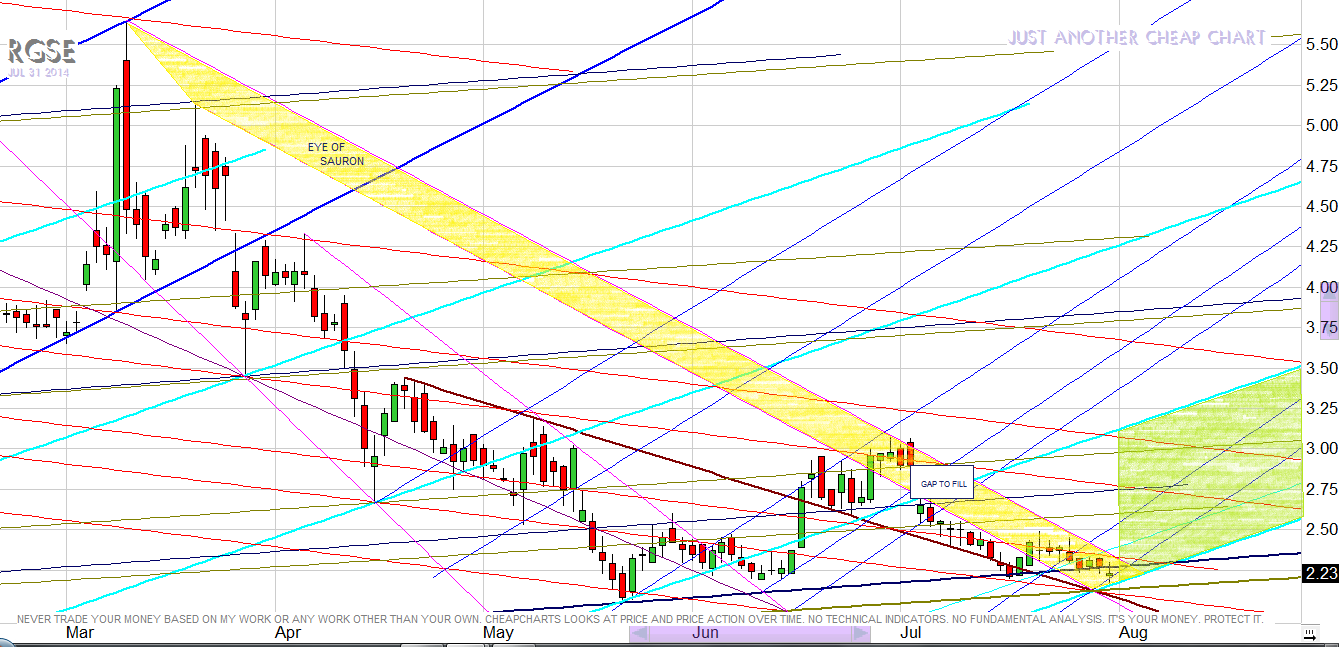Click the scroll-to-latest icon at bottom right

[1310, 634]
